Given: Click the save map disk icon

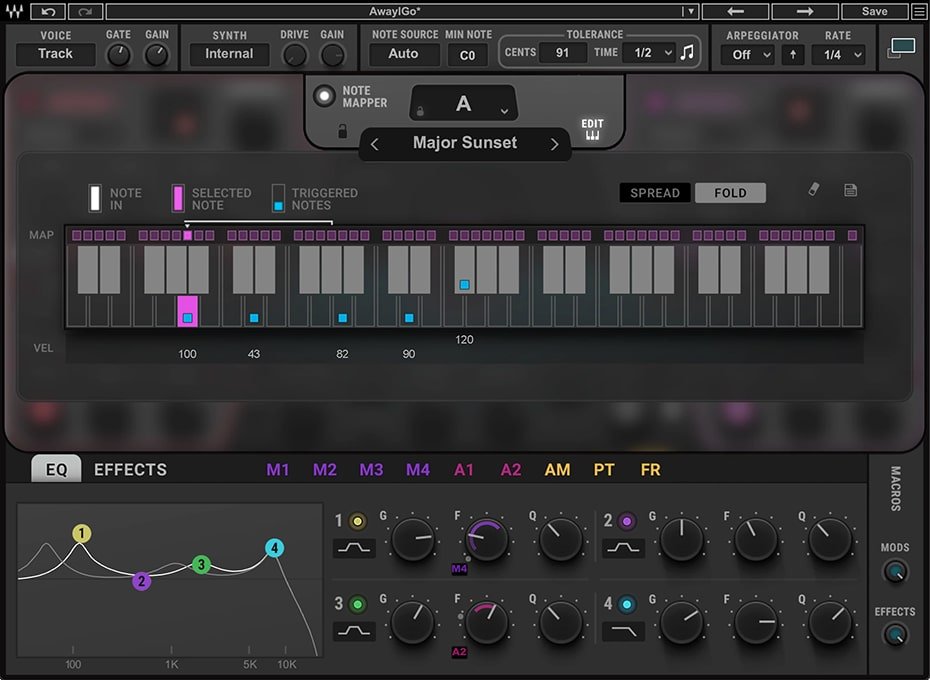Looking at the screenshot, I should pyautogui.click(x=850, y=190).
